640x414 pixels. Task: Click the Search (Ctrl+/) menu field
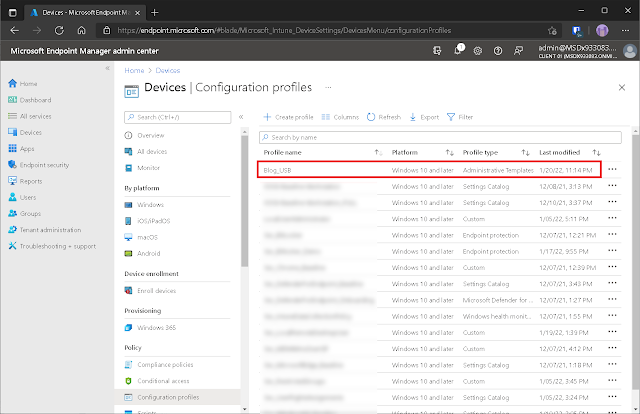point(178,117)
